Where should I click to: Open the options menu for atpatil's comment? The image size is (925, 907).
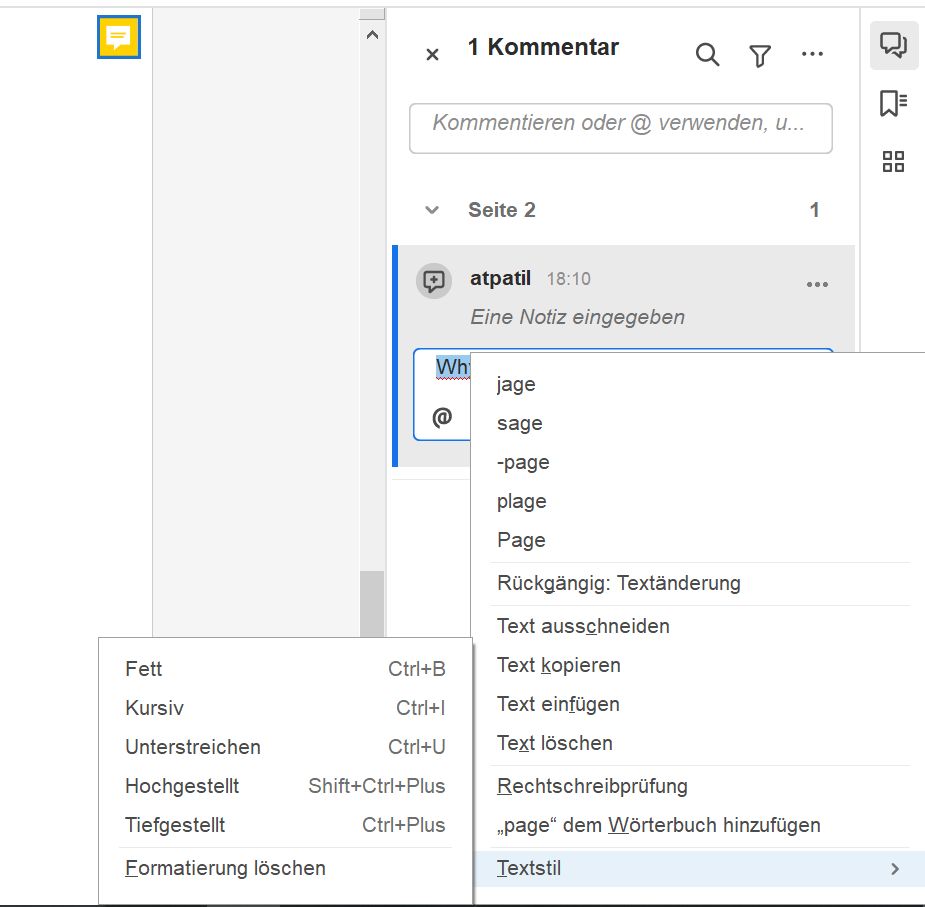pos(817,284)
